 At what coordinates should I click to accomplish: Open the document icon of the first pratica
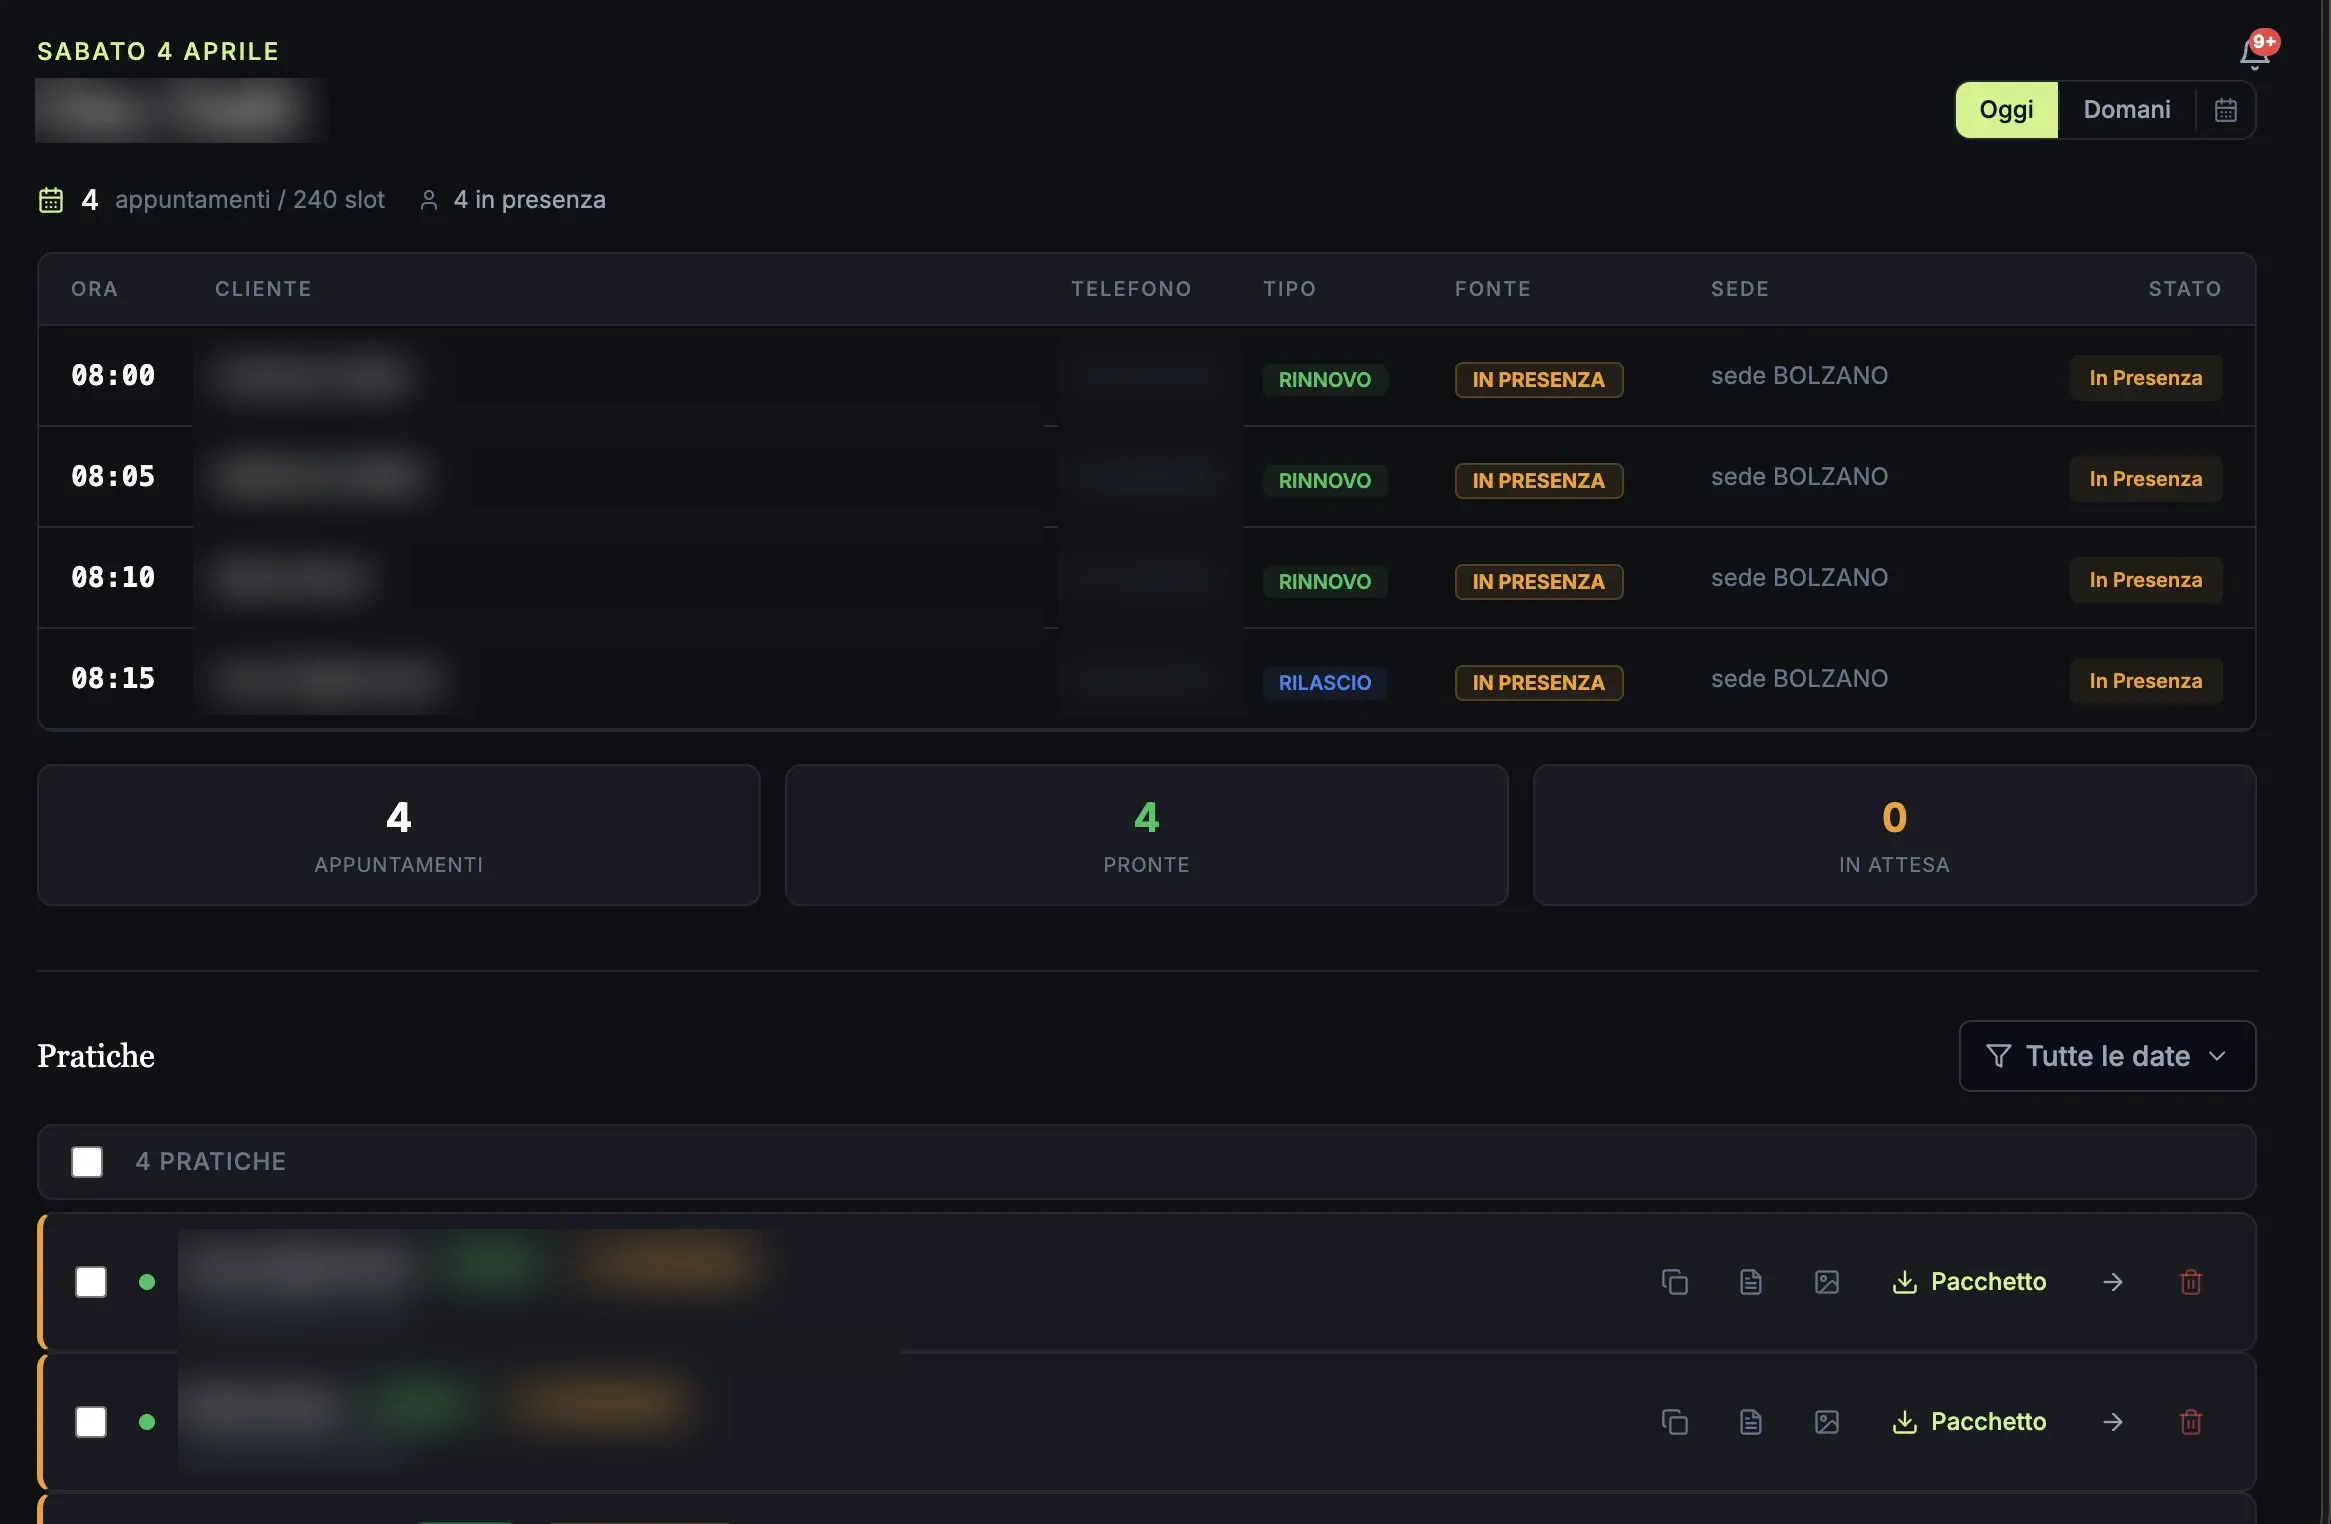coord(1750,1282)
